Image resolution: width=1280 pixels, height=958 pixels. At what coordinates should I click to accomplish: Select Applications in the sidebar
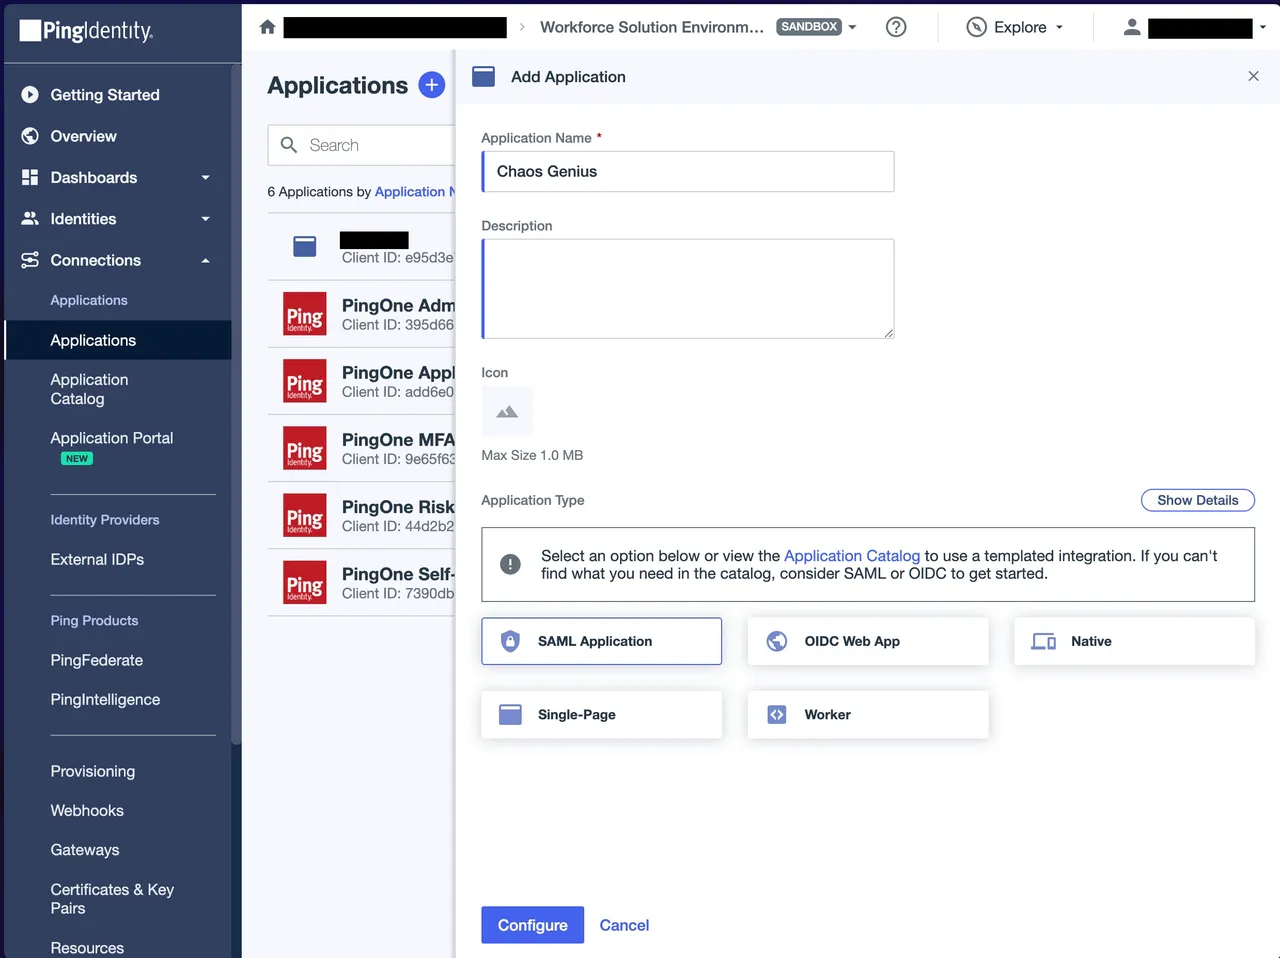(x=118, y=340)
